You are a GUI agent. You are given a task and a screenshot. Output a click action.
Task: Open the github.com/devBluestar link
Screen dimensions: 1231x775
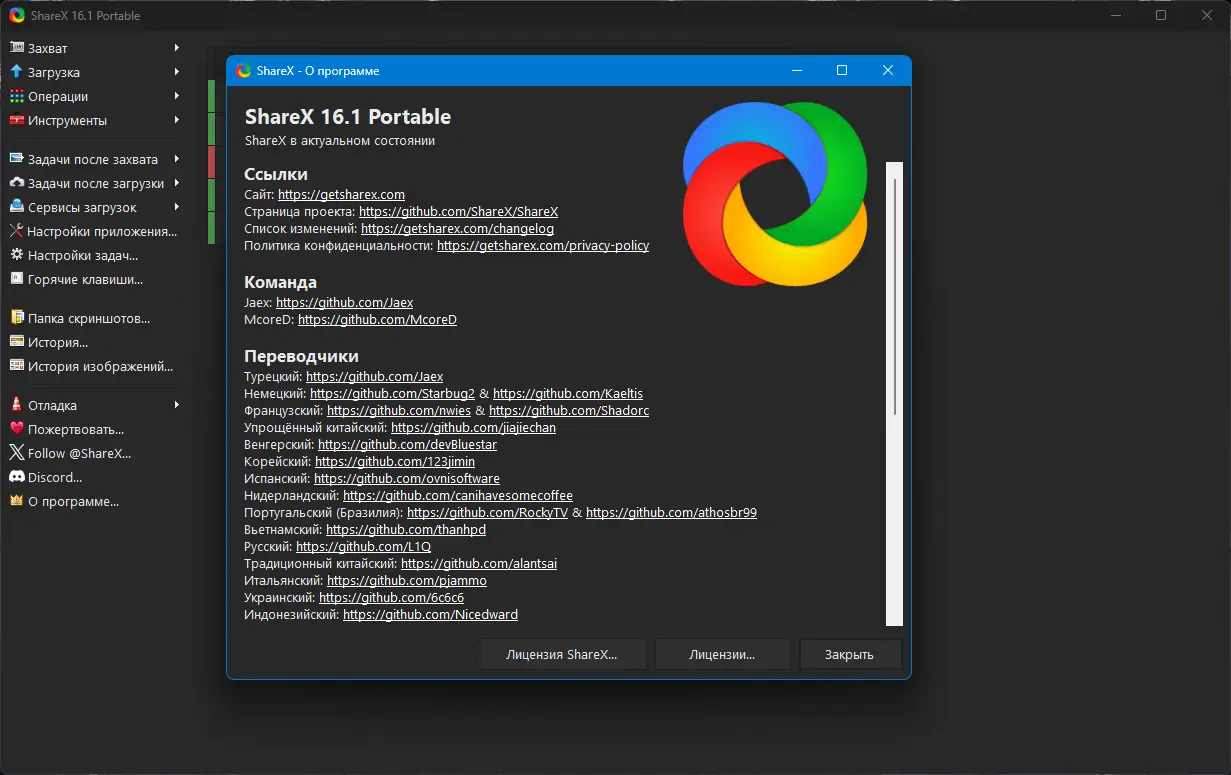pyautogui.click(x=407, y=444)
